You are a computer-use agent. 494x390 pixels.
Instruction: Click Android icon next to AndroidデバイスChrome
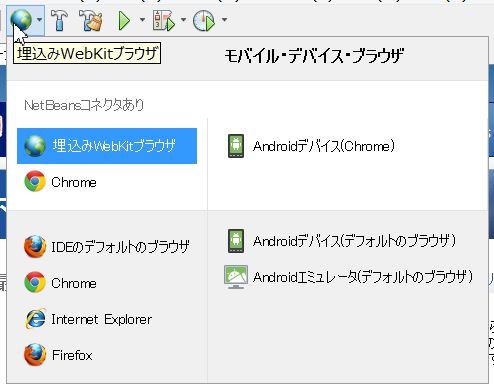236,146
